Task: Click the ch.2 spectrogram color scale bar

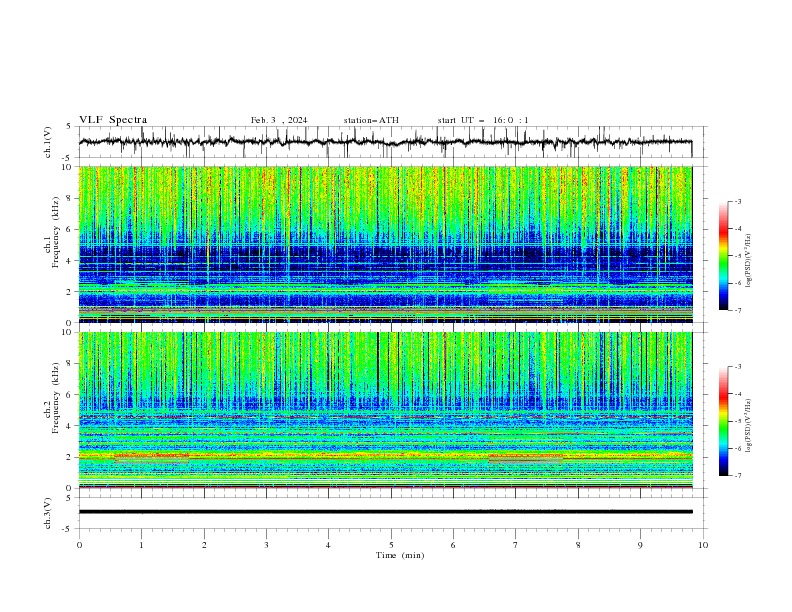Action: click(x=724, y=421)
